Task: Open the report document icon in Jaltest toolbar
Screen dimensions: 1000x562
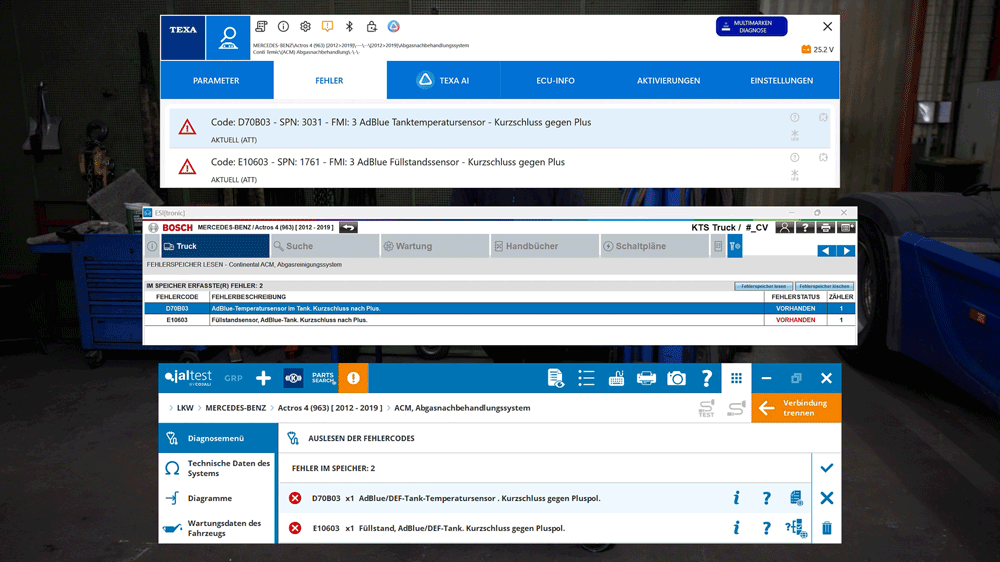Action: click(555, 378)
